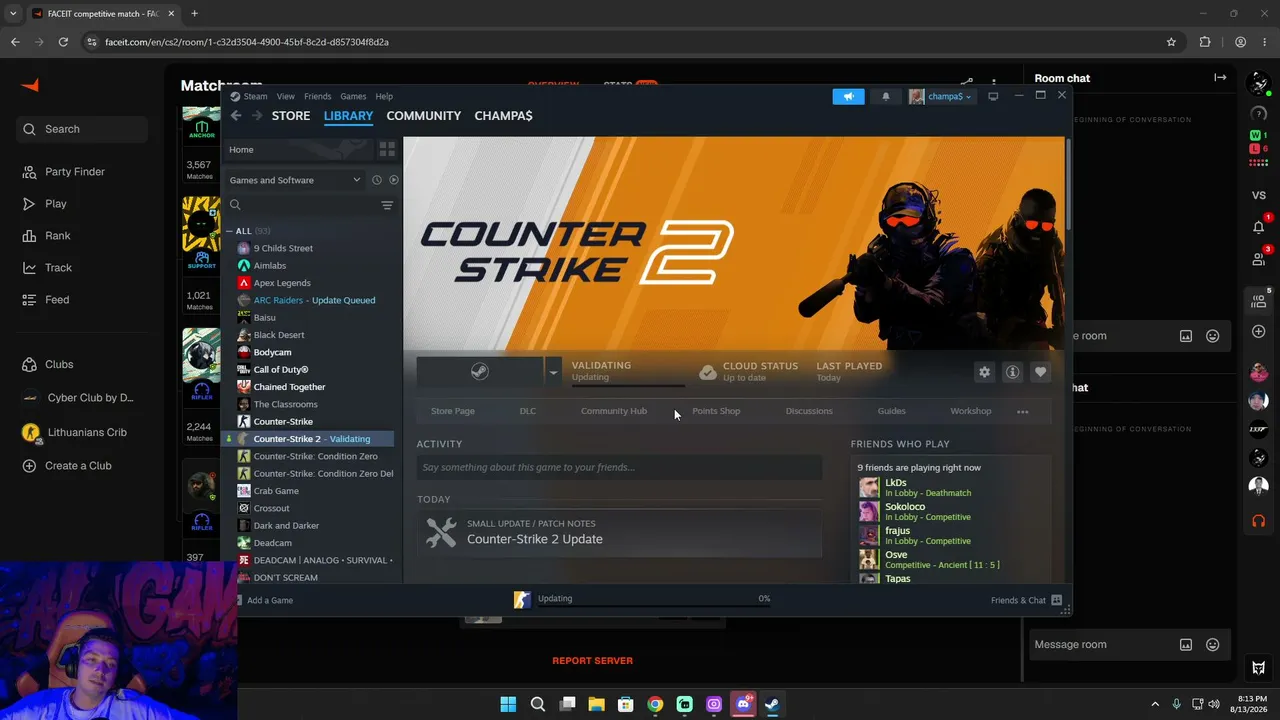Open Library Home in Steam sidebar
Screen dimensions: 1280x720
point(297,149)
